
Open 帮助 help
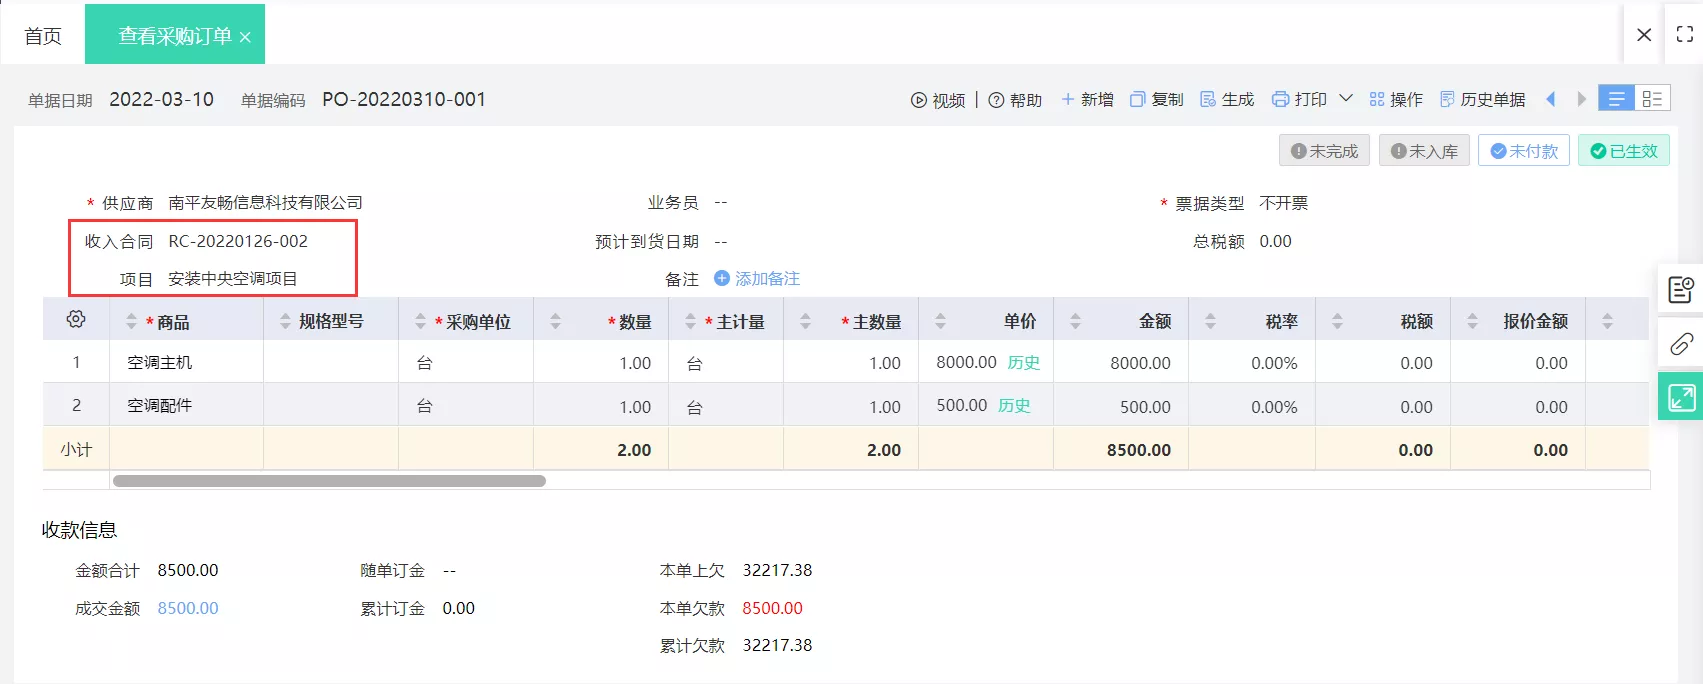[1015, 100]
